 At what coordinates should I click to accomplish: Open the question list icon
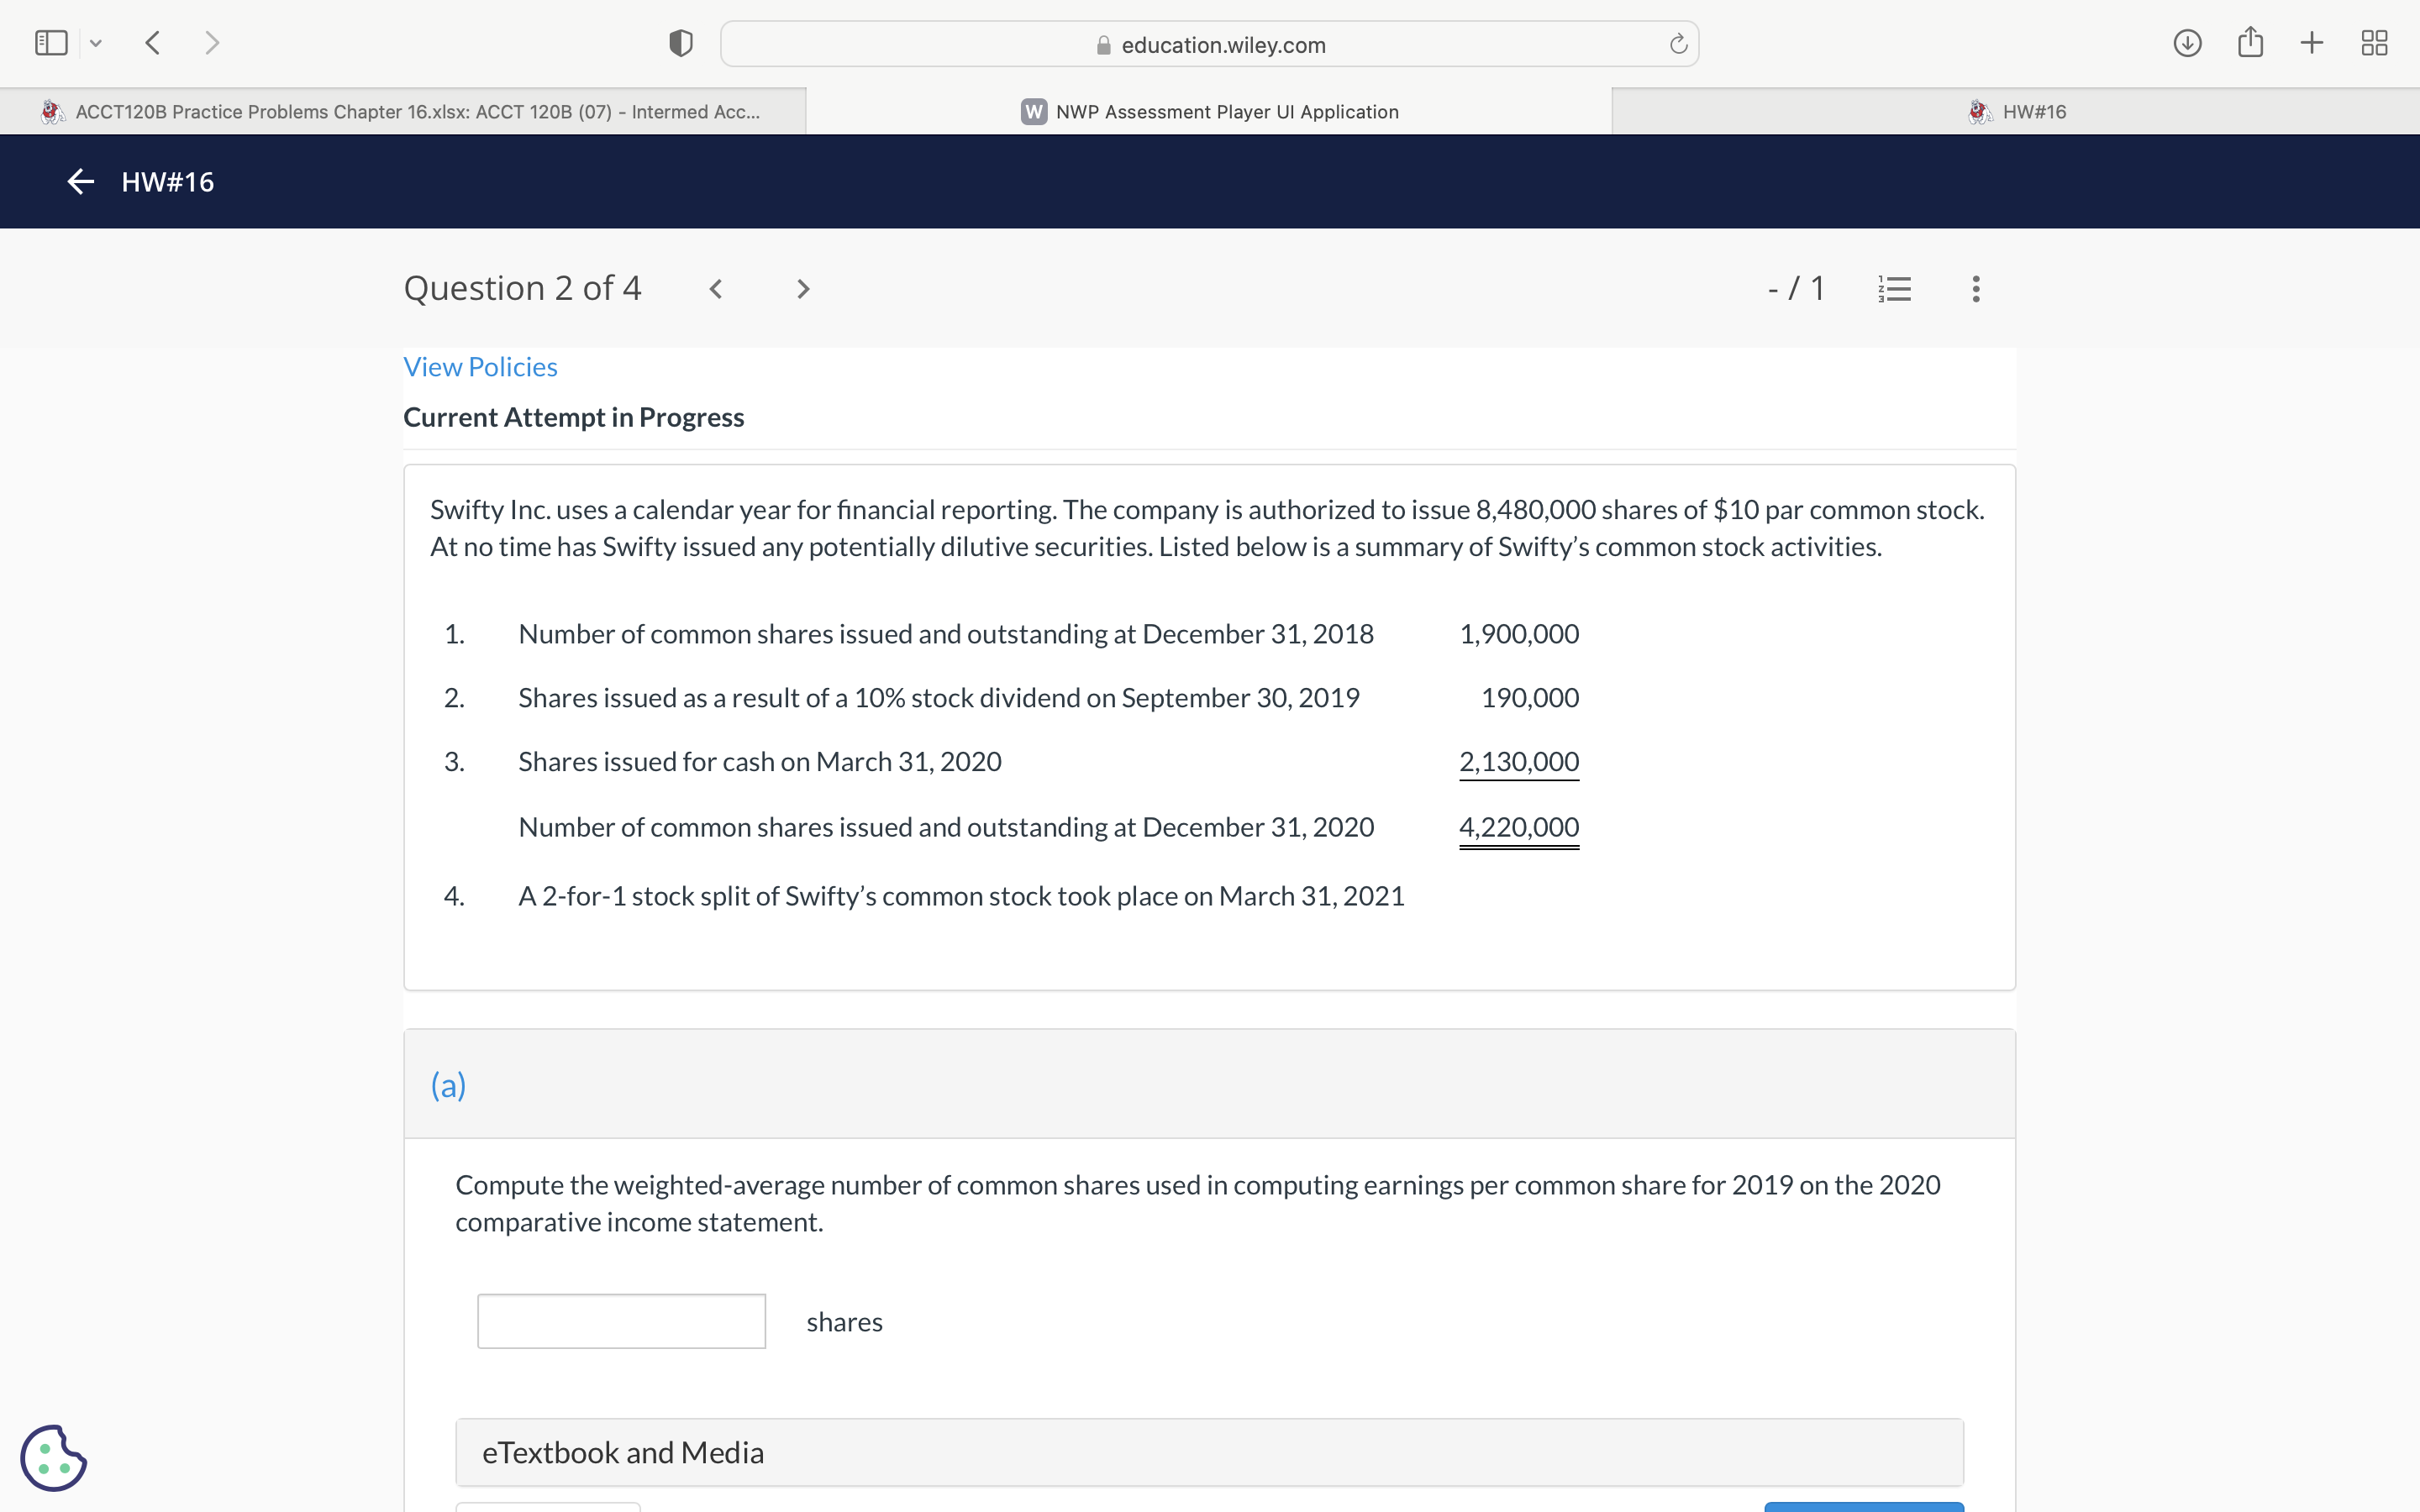pyautogui.click(x=1894, y=289)
